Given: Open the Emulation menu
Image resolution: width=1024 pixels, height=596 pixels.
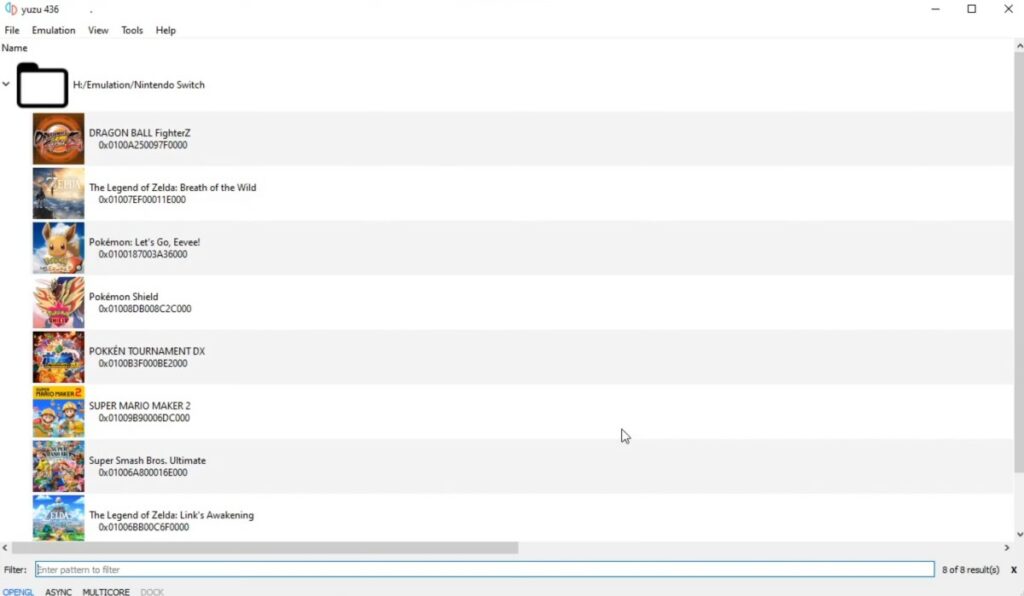Looking at the screenshot, I should [x=53, y=30].
